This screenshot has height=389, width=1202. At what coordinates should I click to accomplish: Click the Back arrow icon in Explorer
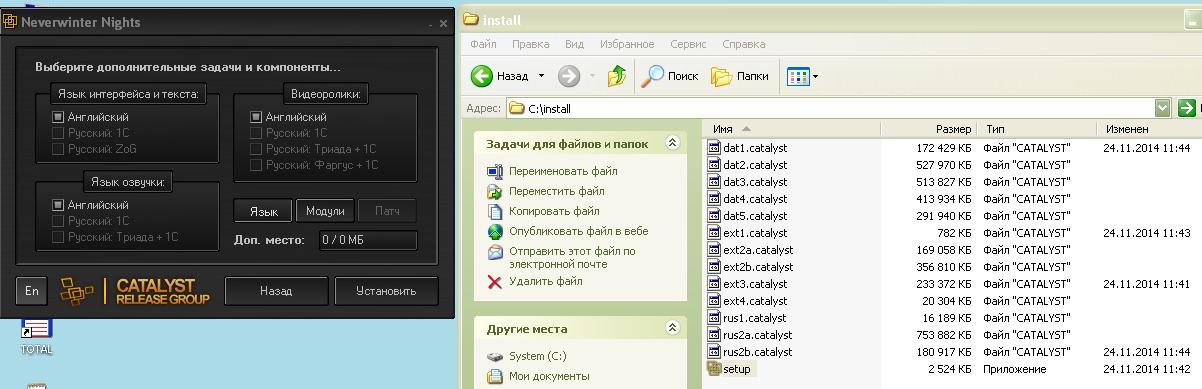[482, 76]
